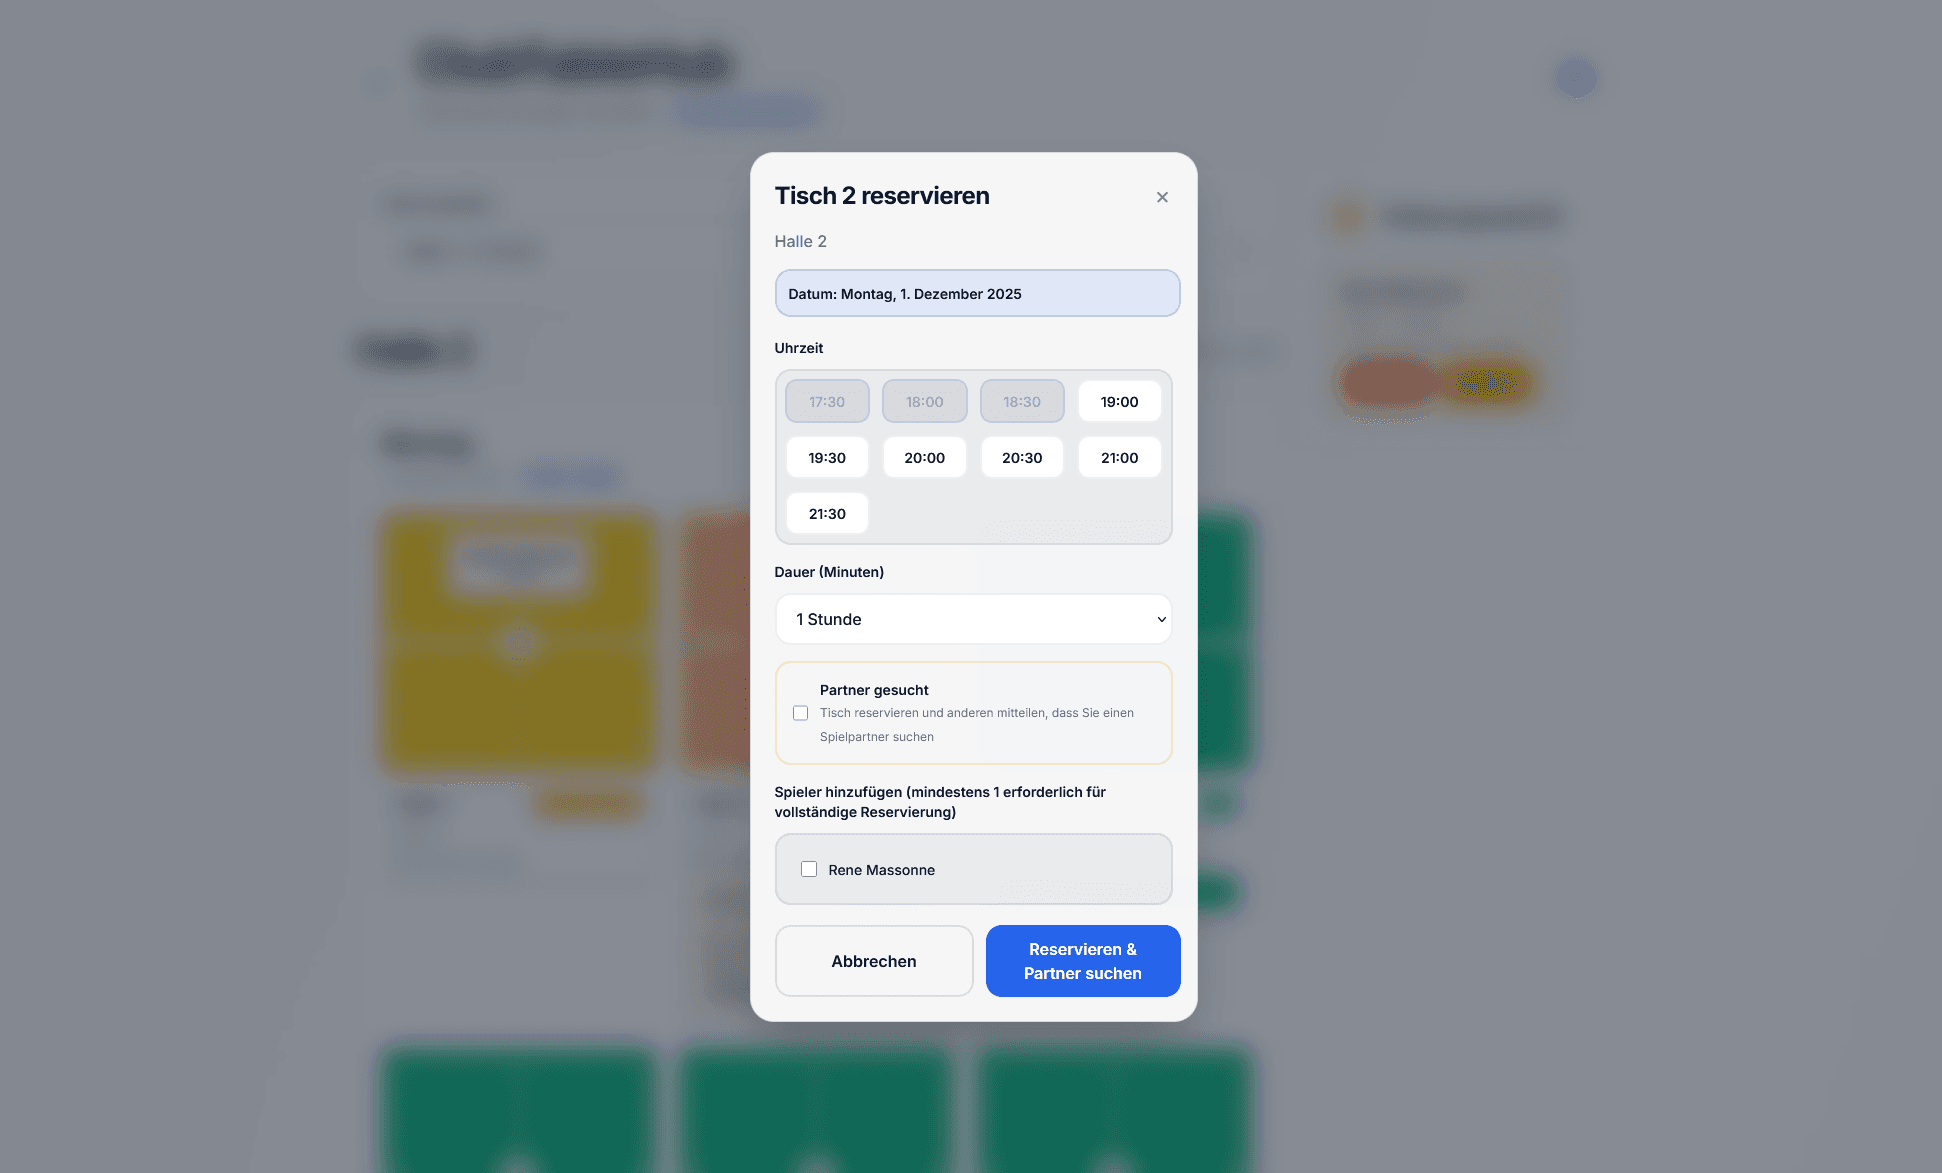This screenshot has width=1942, height=1173.
Task: Select the 19:00 time slot
Action: pyautogui.click(x=1119, y=401)
